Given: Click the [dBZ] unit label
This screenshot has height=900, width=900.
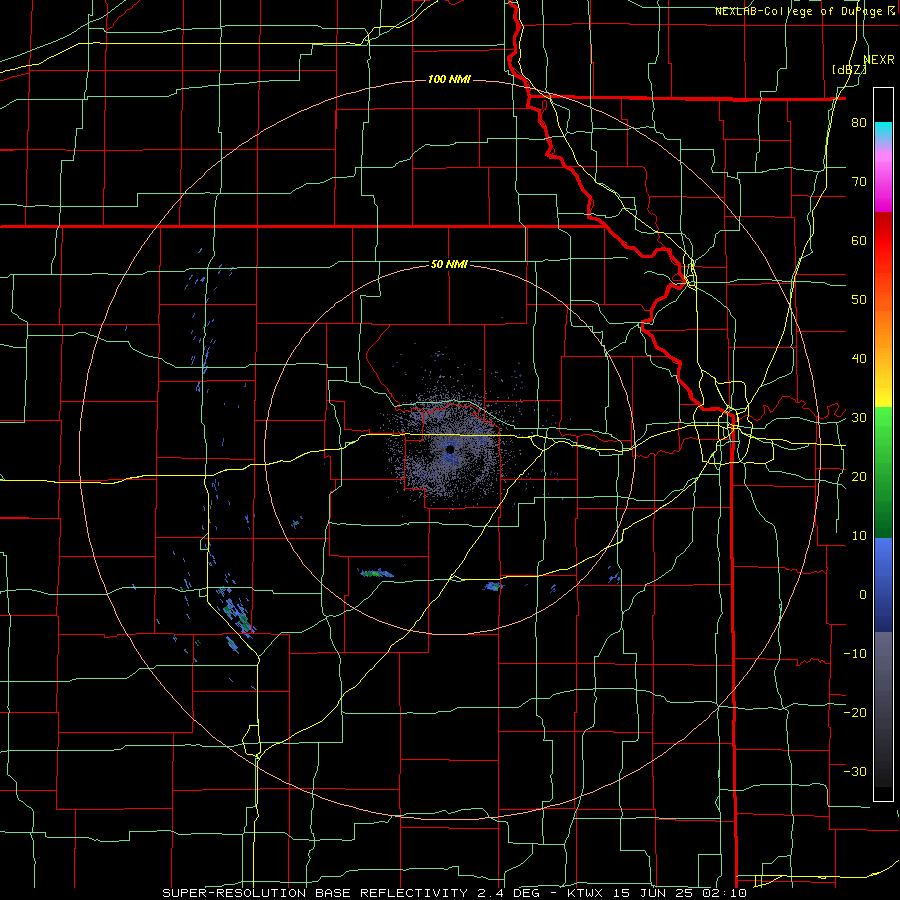Looking at the screenshot, I should coord(849,70).
